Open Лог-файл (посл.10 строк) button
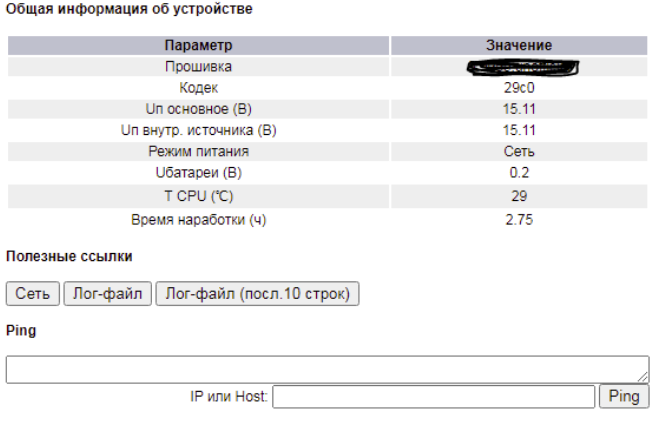The height and width of the screenshot is (424, 664). click(x=257, y=294)
